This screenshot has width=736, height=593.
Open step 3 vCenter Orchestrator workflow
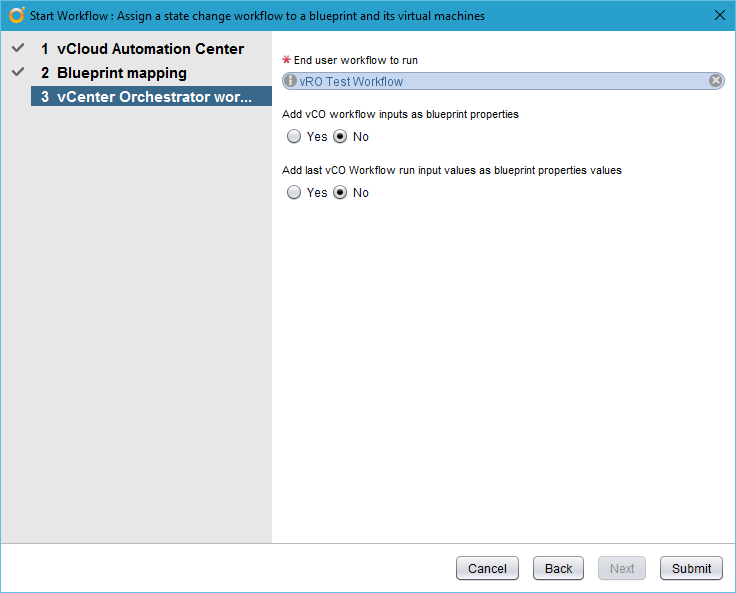150,97
